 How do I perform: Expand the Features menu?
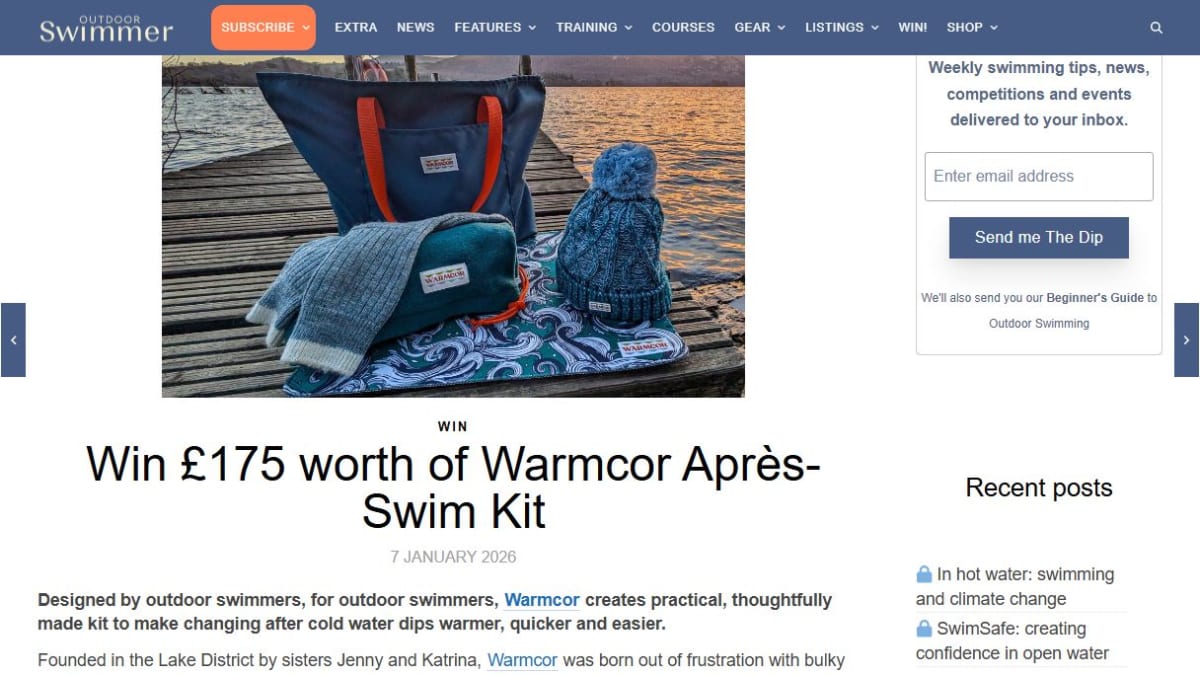click(x=495, y=27)
